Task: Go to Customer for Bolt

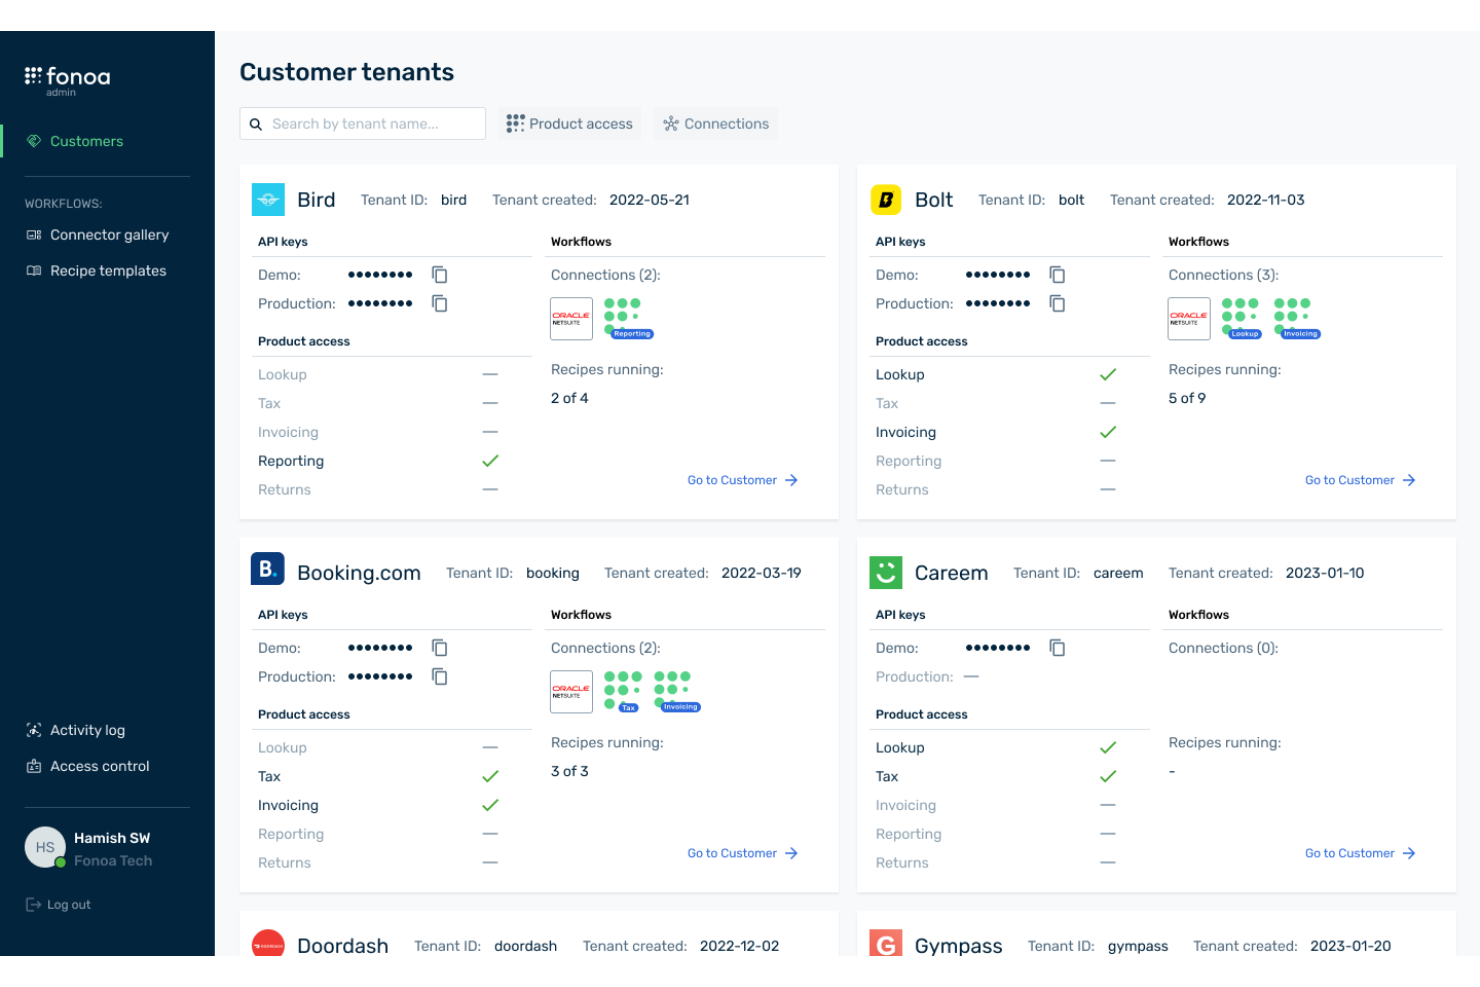Action: pos(1361,480)
